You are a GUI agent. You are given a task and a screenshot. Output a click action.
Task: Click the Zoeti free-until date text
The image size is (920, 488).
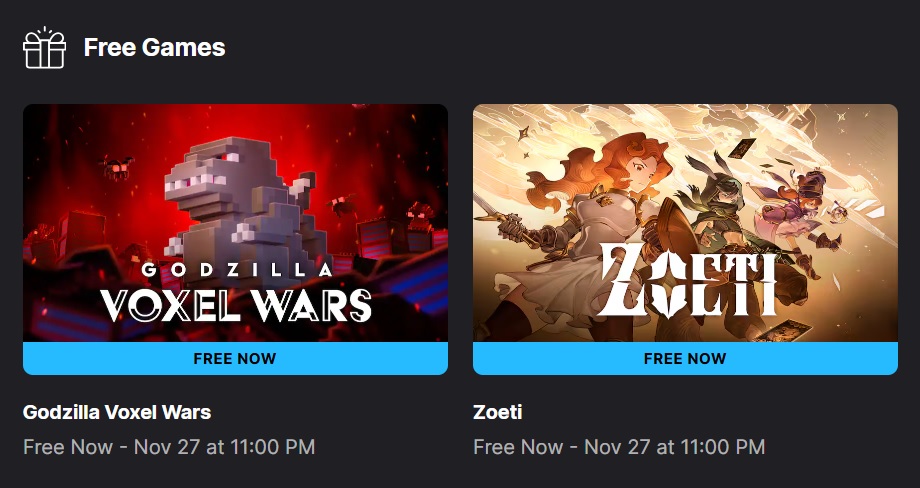pyautogui.click(x=619, y=447)
